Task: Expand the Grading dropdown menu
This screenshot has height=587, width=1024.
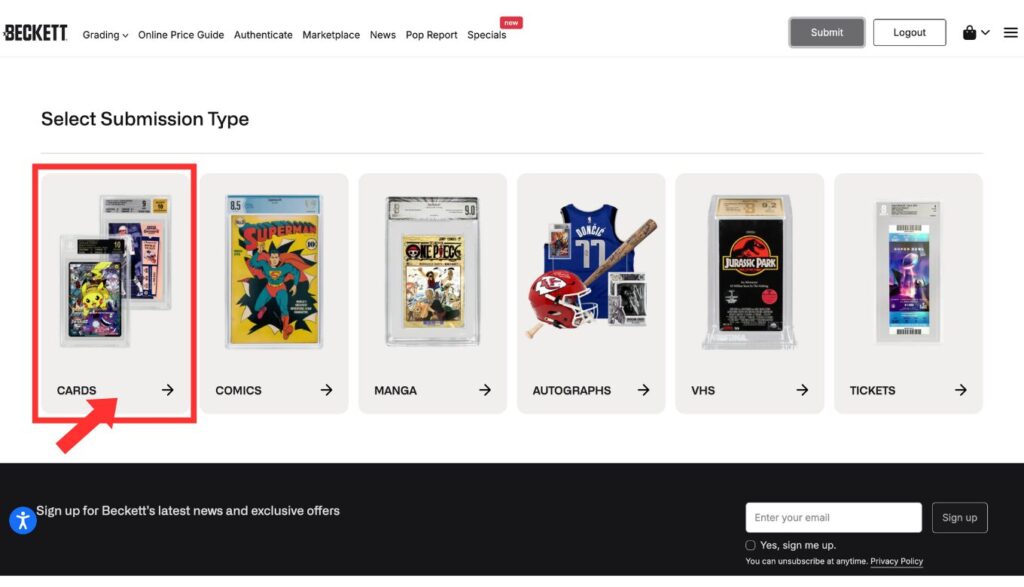Action: click(x=105, y=35)
